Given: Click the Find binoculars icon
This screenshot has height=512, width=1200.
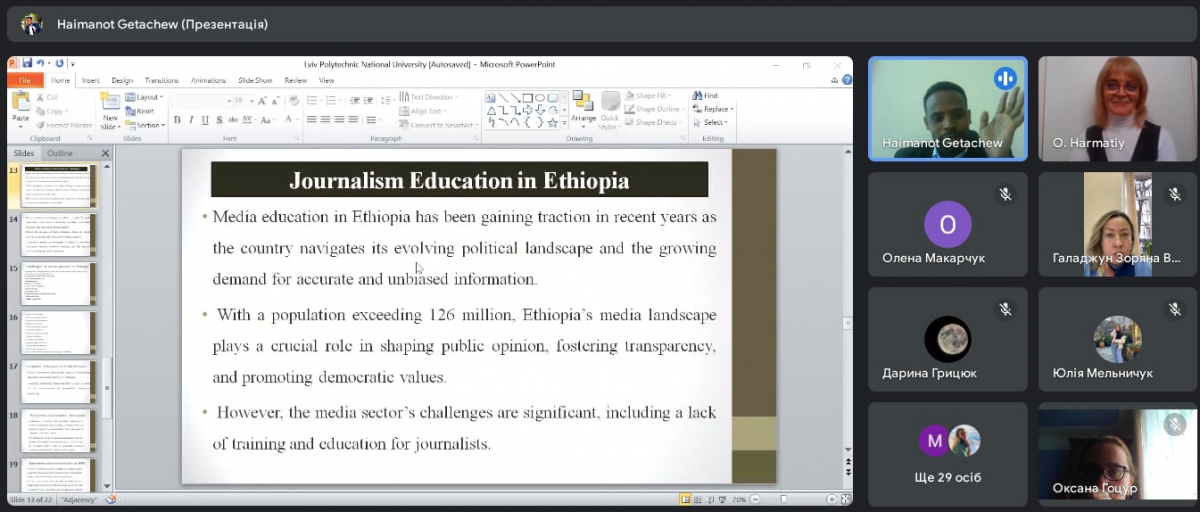Looking at the screenshot, I should pos(698,96).
